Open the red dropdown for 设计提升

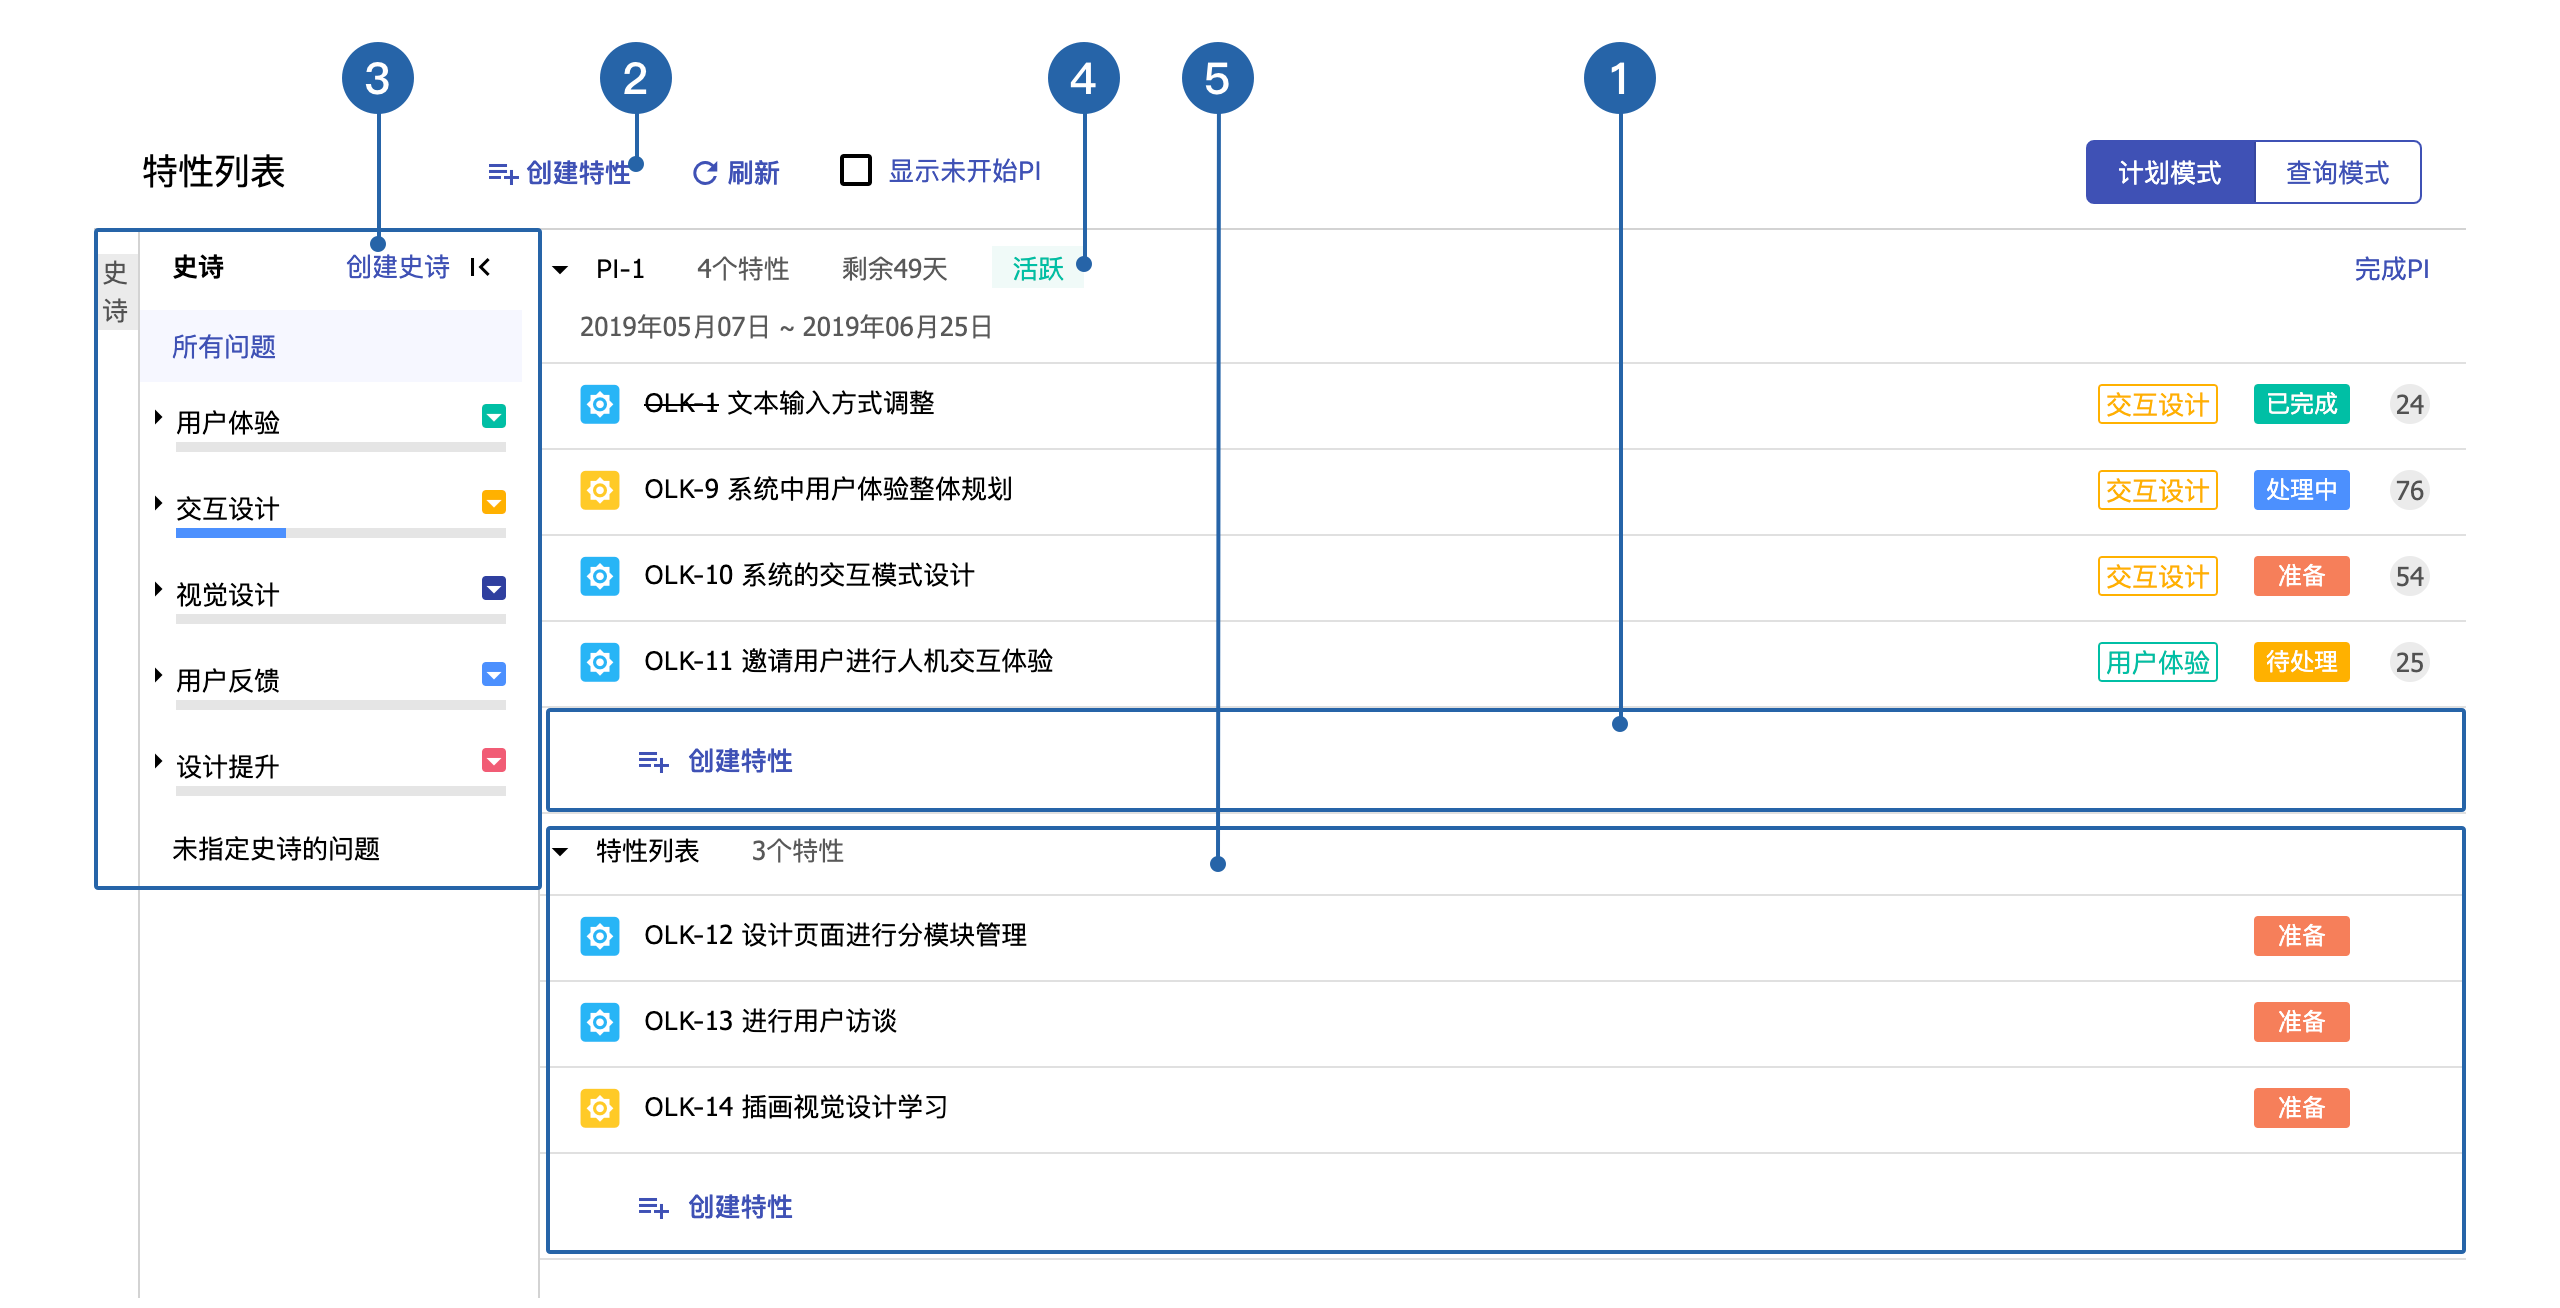click(x=494, y=760)
